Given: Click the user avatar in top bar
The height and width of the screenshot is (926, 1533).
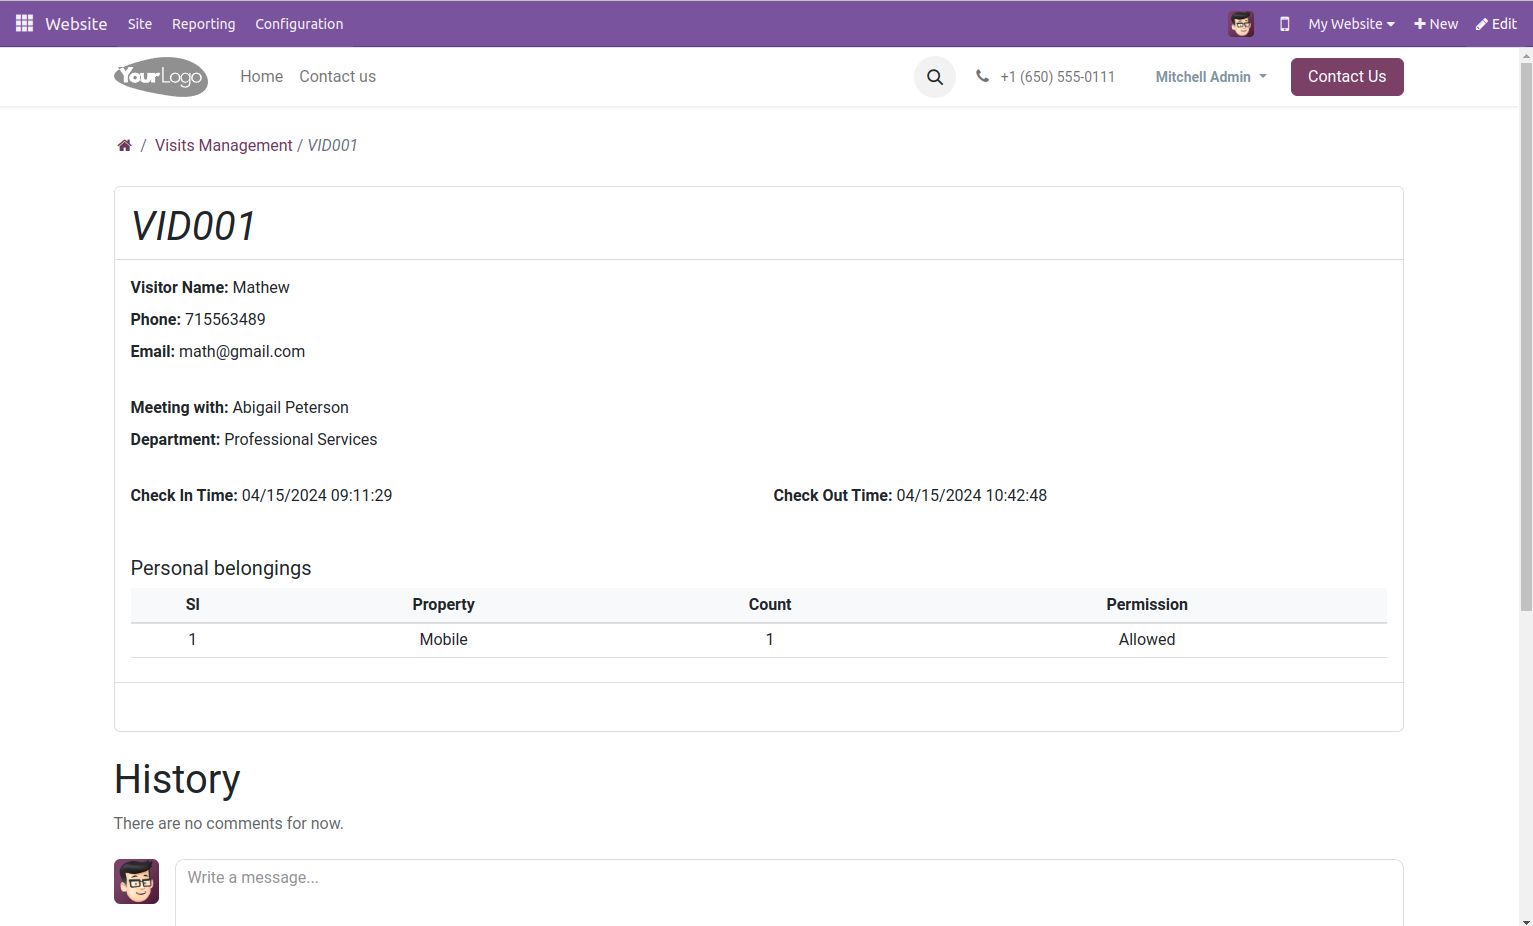Looking at the screenshot, I should coord(1240,24).
